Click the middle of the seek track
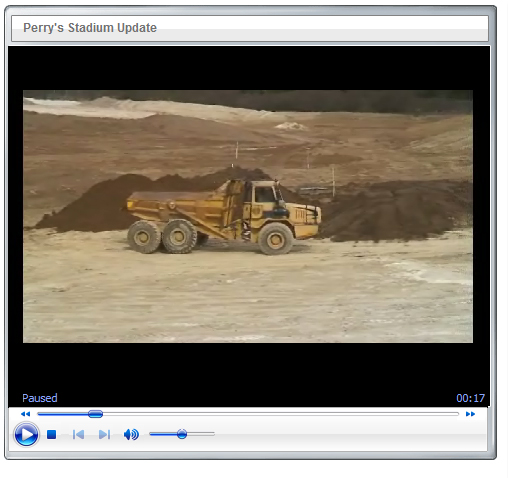 pyautogui.click(x=248, y=414)
